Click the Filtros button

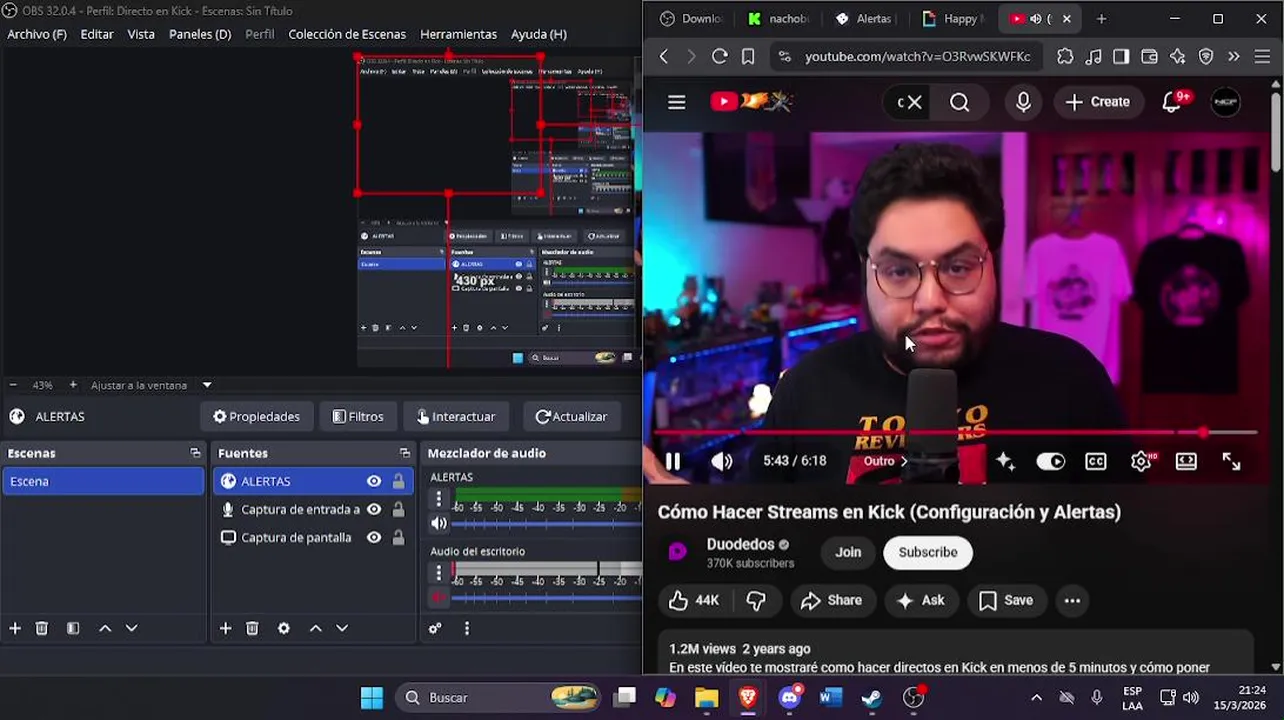click(x=358, y=417)
